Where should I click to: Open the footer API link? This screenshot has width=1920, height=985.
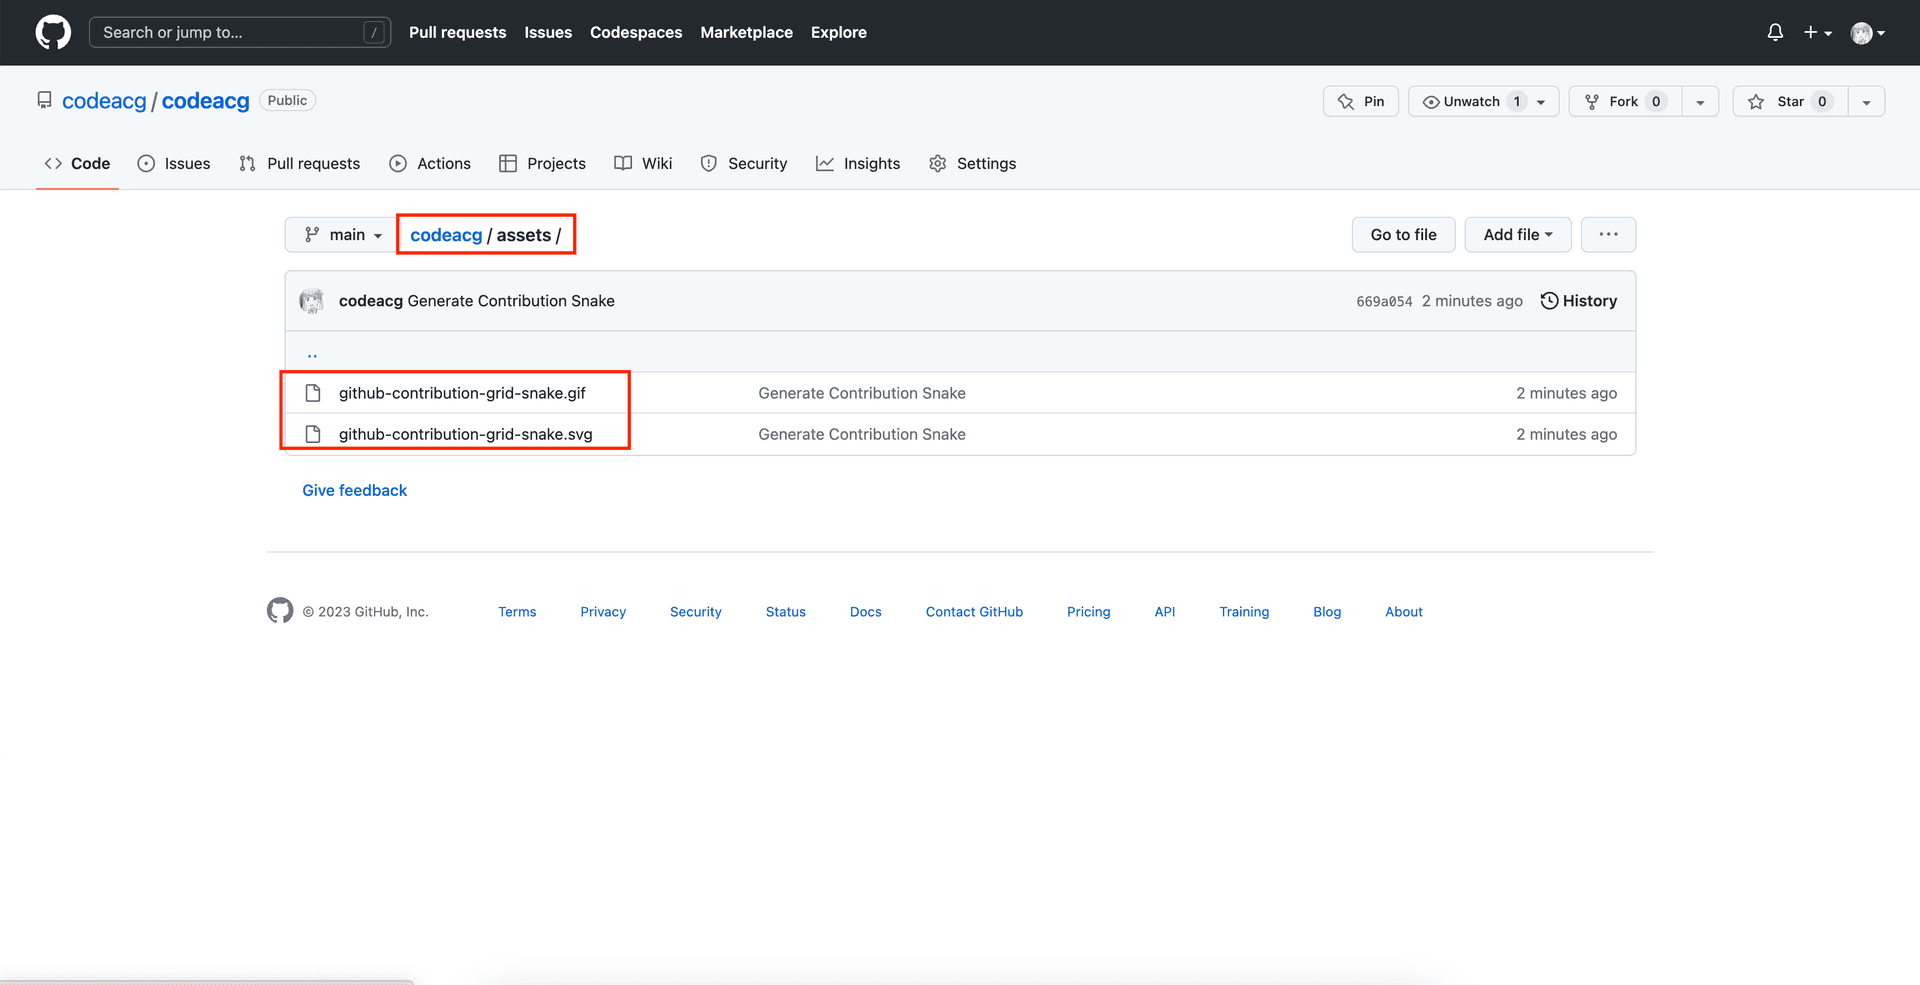(1164, 612)
